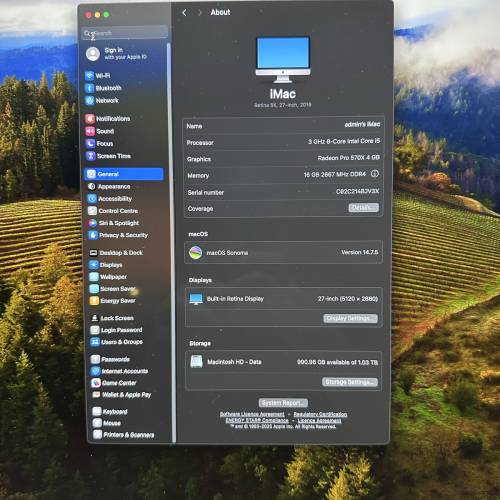Go forward with the right chevron
Viewport: 500px width, 500px height.
[199, 13]
